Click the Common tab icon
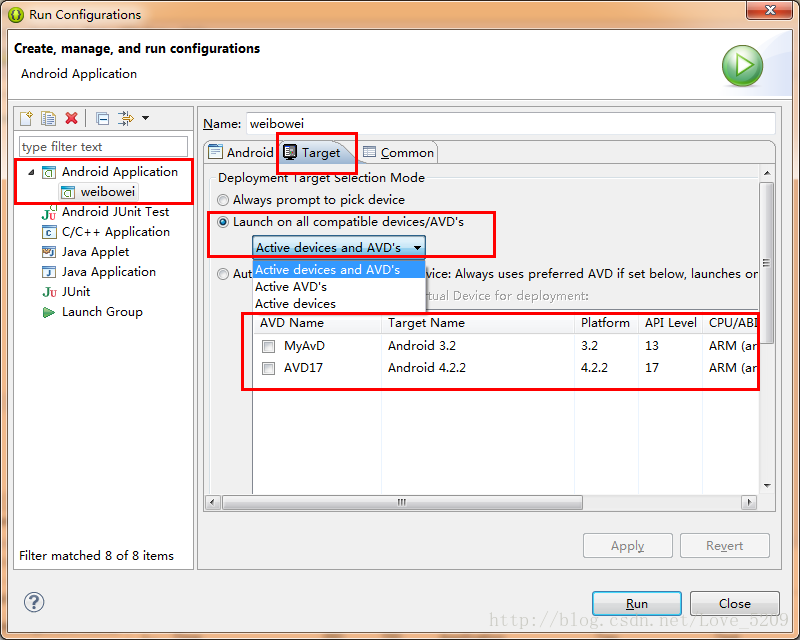Image resolution: width=800 pixels, height=640 pixels. [x=369, y=152]
